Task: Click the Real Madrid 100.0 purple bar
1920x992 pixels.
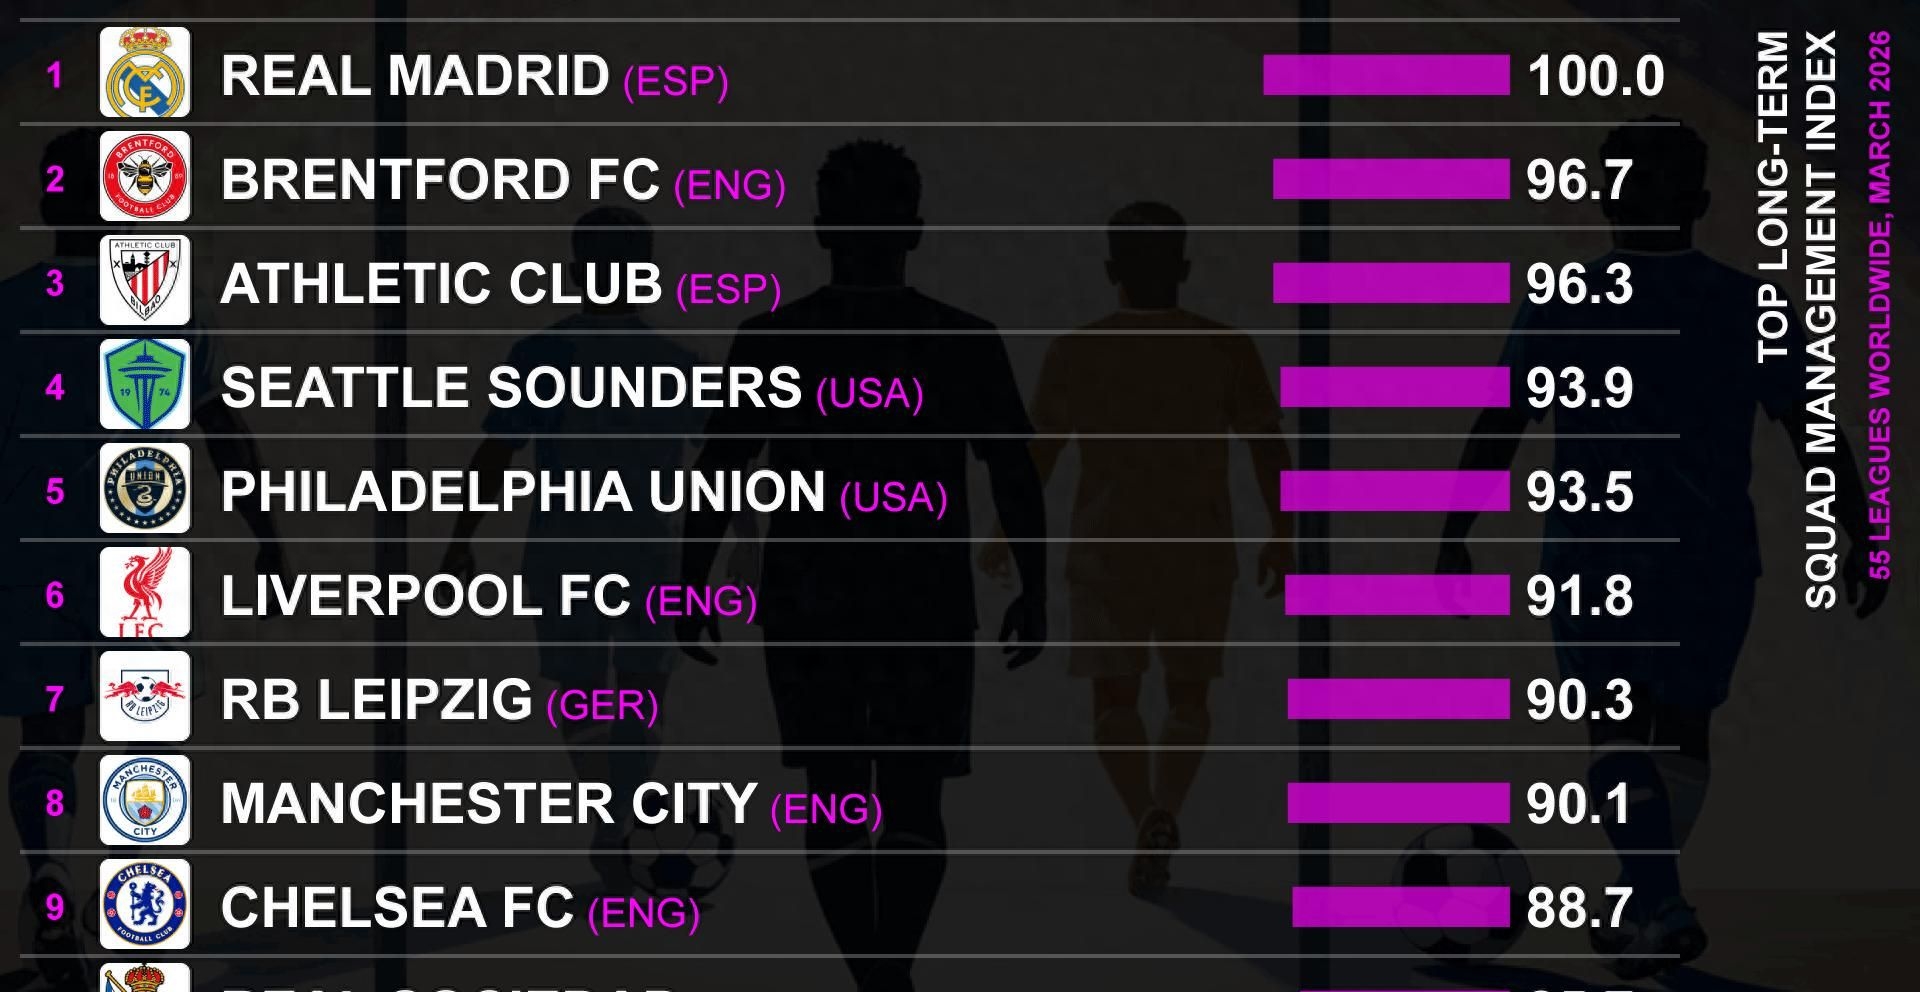Action: tap(1386, 76)
